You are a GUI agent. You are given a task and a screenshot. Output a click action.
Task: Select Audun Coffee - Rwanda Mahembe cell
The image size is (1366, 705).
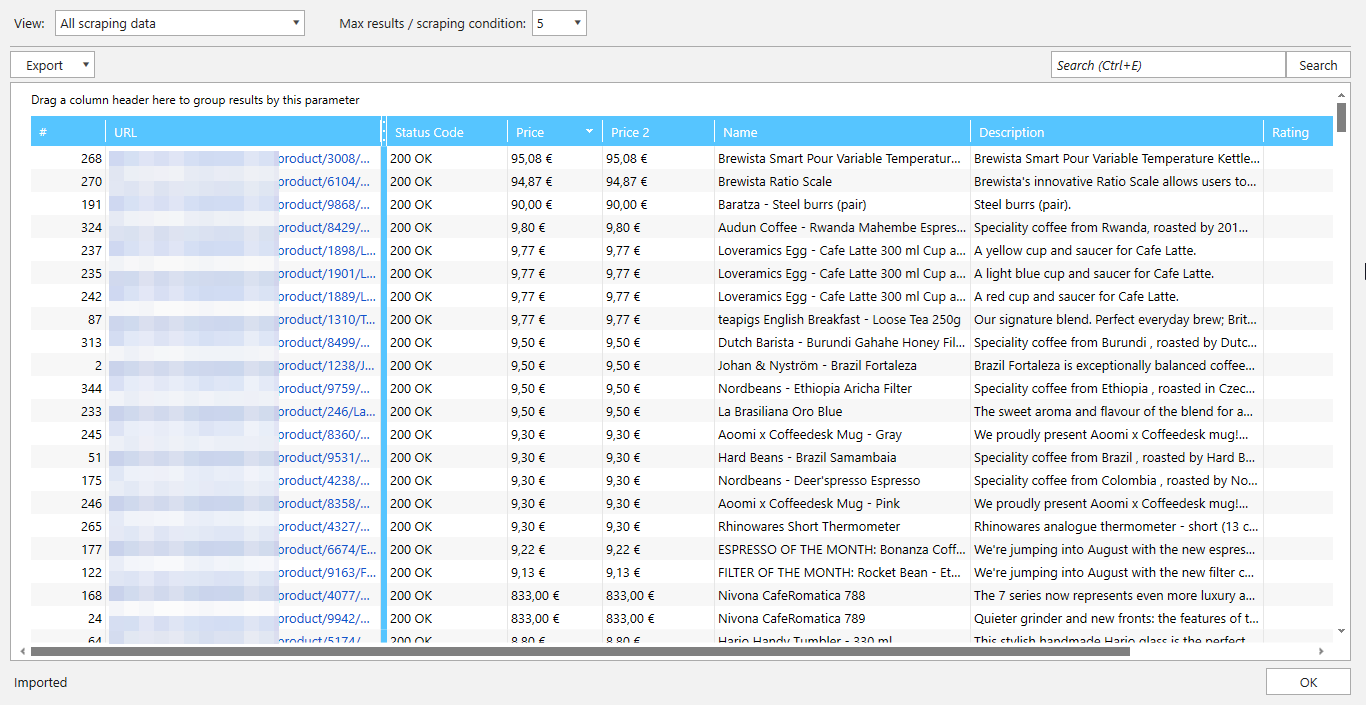[842, 227]
